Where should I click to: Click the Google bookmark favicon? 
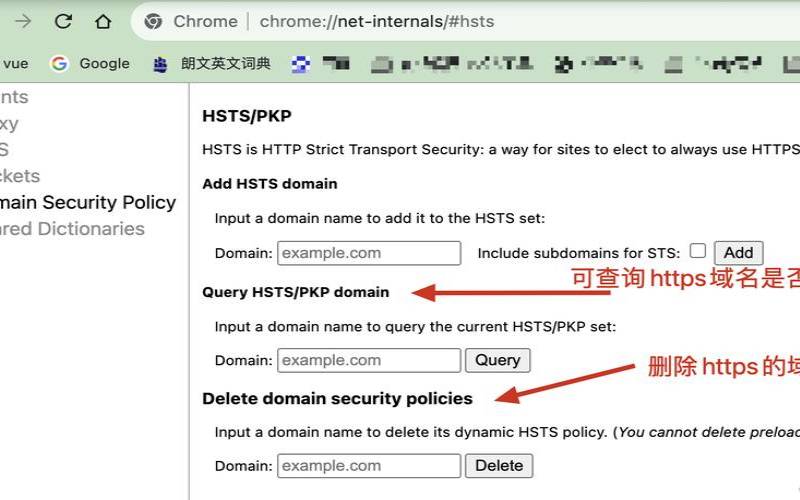coord(59,64)
